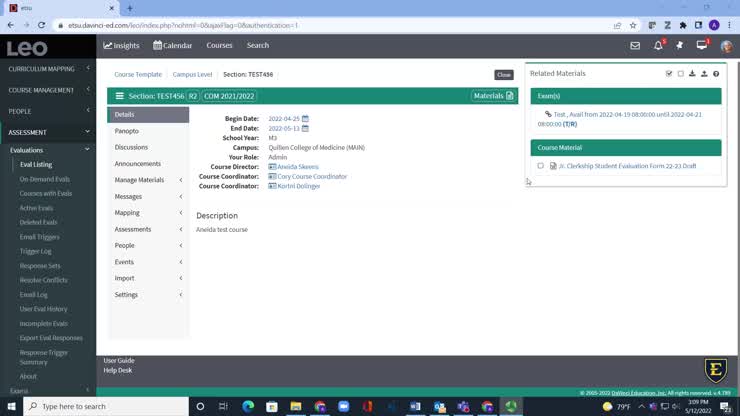Go to Campus Level breadcrumb

click(192, 75)
